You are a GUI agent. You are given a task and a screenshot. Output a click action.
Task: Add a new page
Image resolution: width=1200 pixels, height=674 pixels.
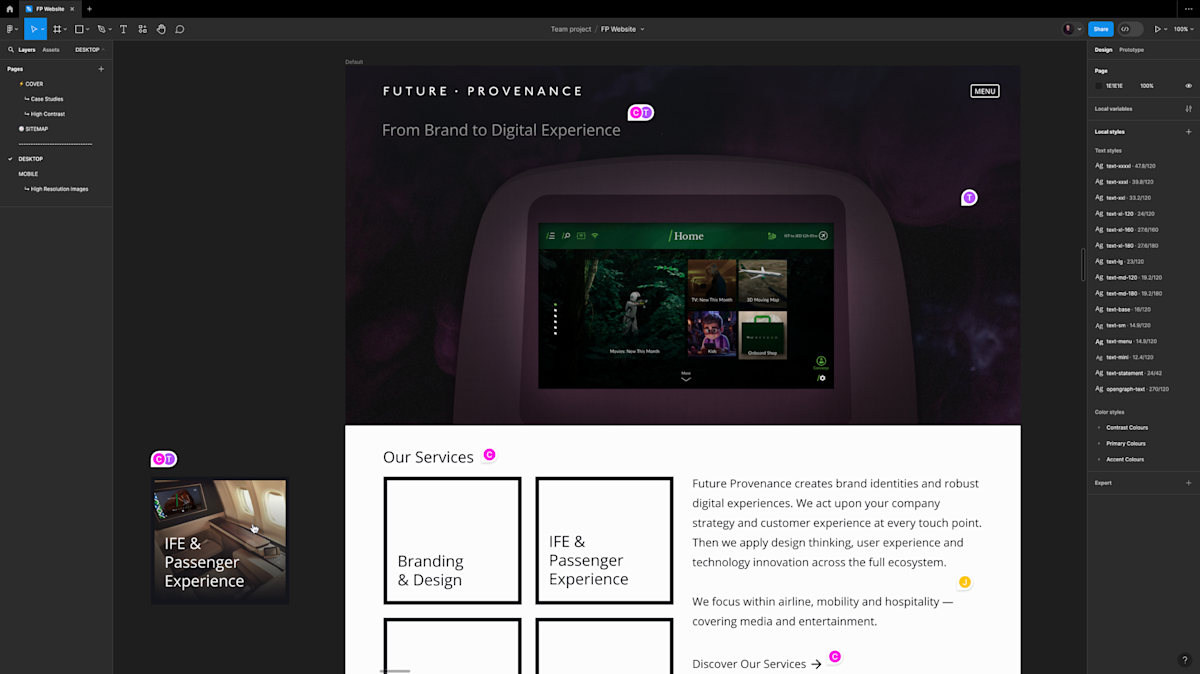[101, 69]
